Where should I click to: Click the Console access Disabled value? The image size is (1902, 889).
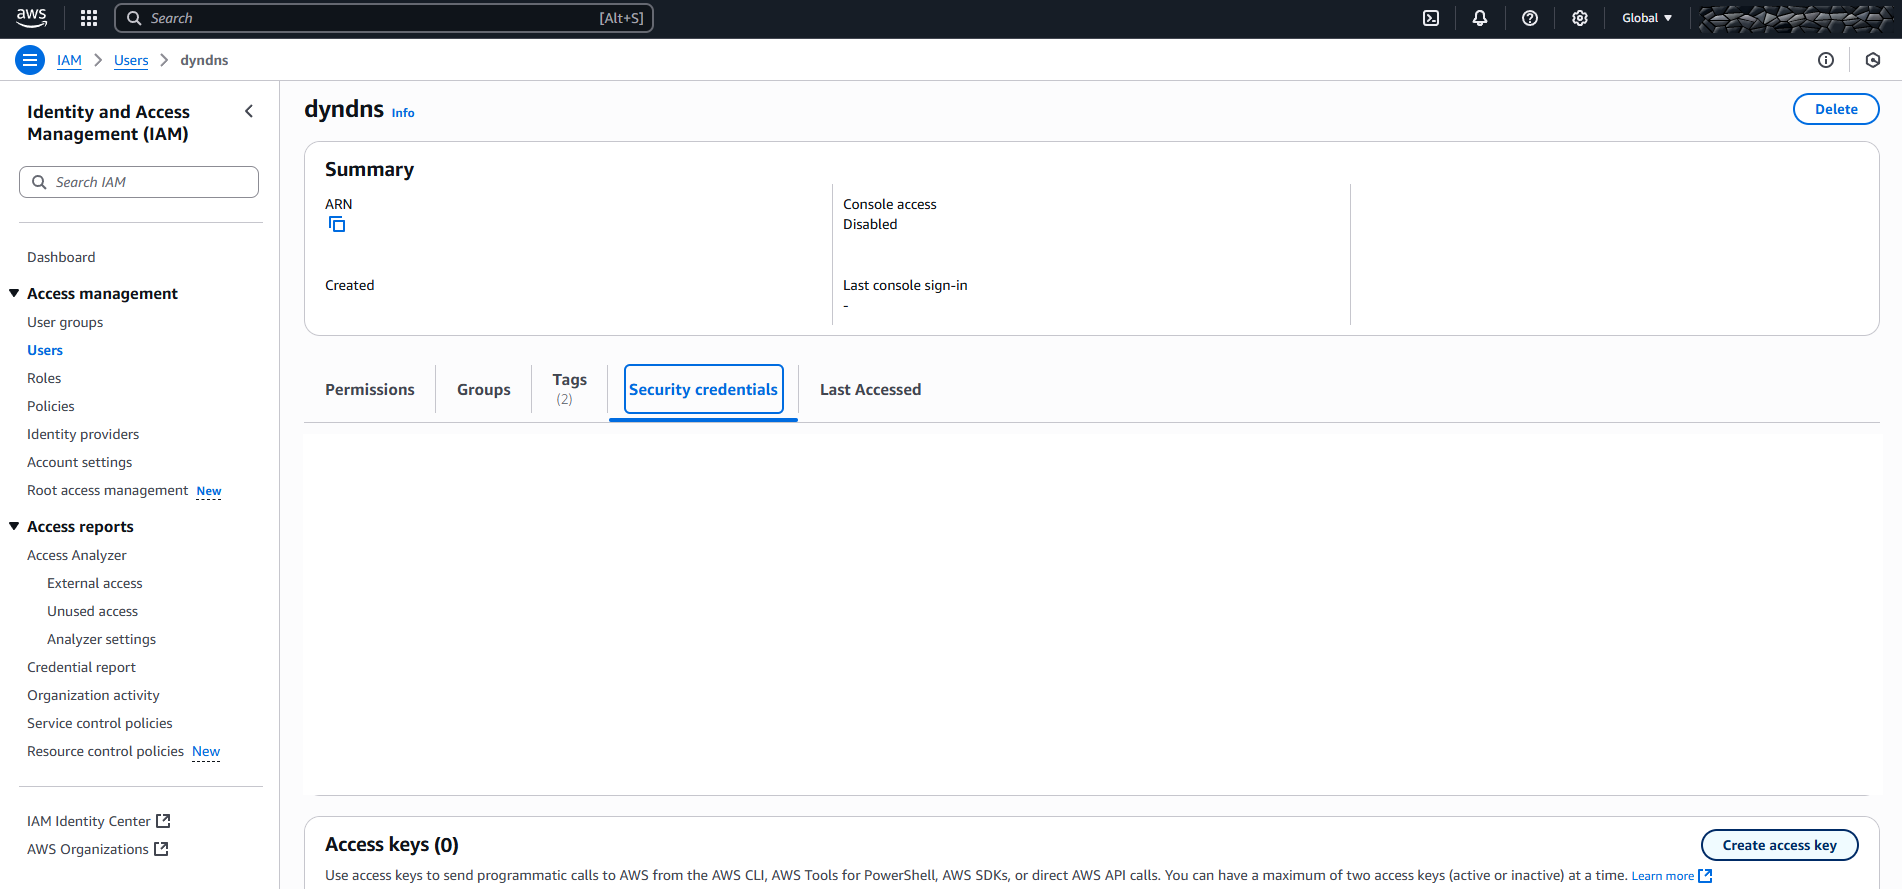click(x=870, y=224)
